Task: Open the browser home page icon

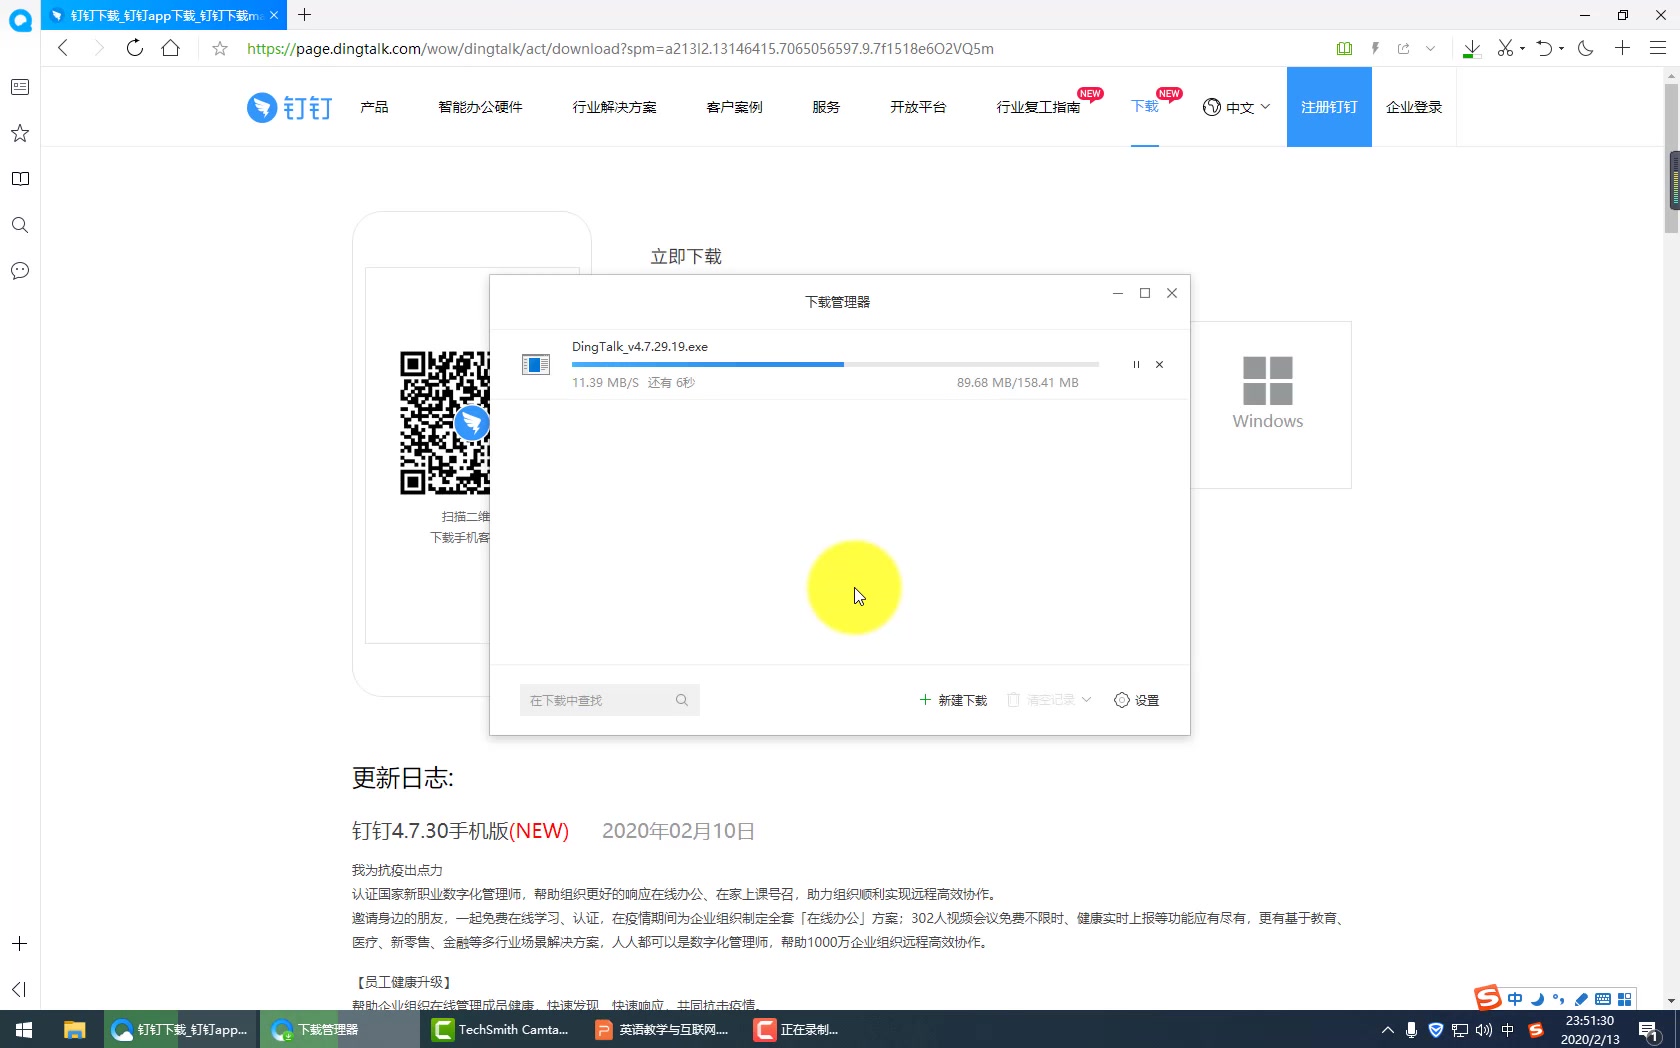Action: pyautogui.click(x=171, y=48)
